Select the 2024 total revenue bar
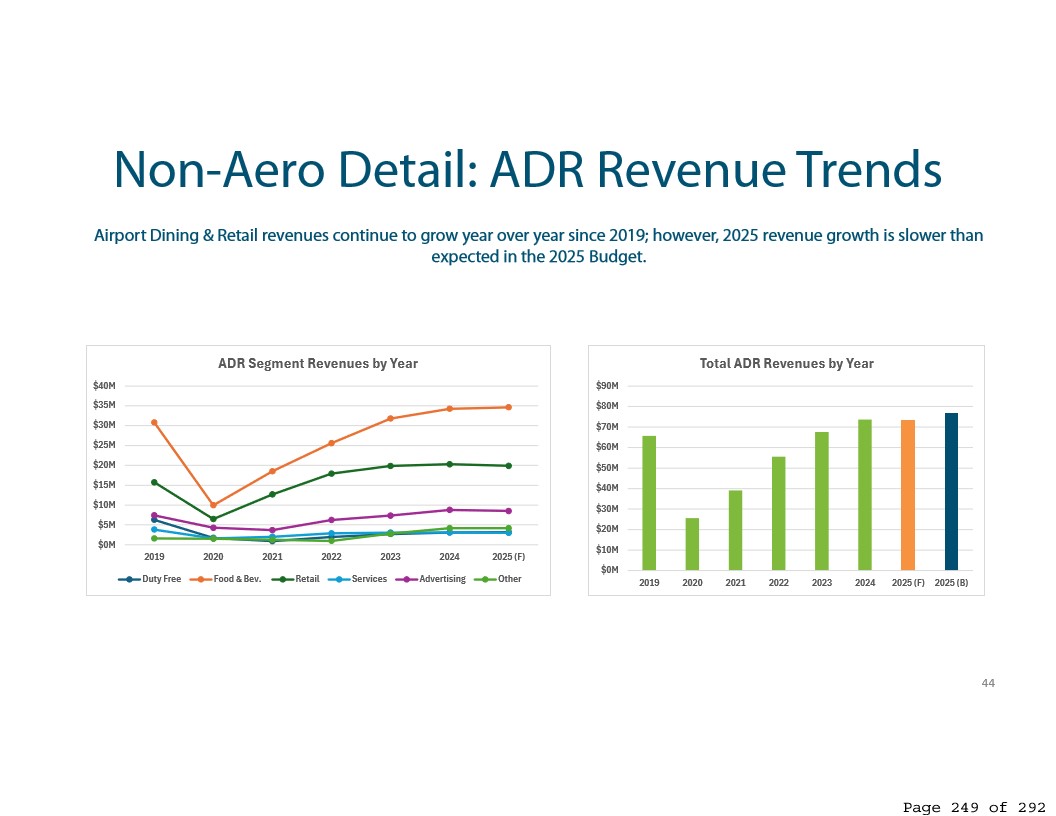 865,494
